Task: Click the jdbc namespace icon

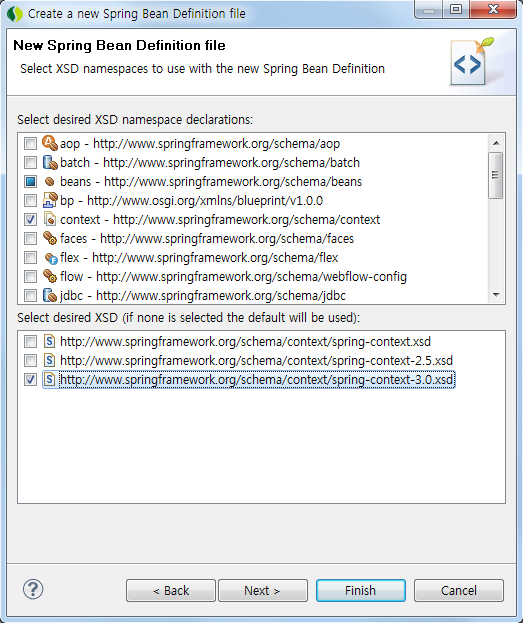Action: pyautogui.click(x=50, y=296)
